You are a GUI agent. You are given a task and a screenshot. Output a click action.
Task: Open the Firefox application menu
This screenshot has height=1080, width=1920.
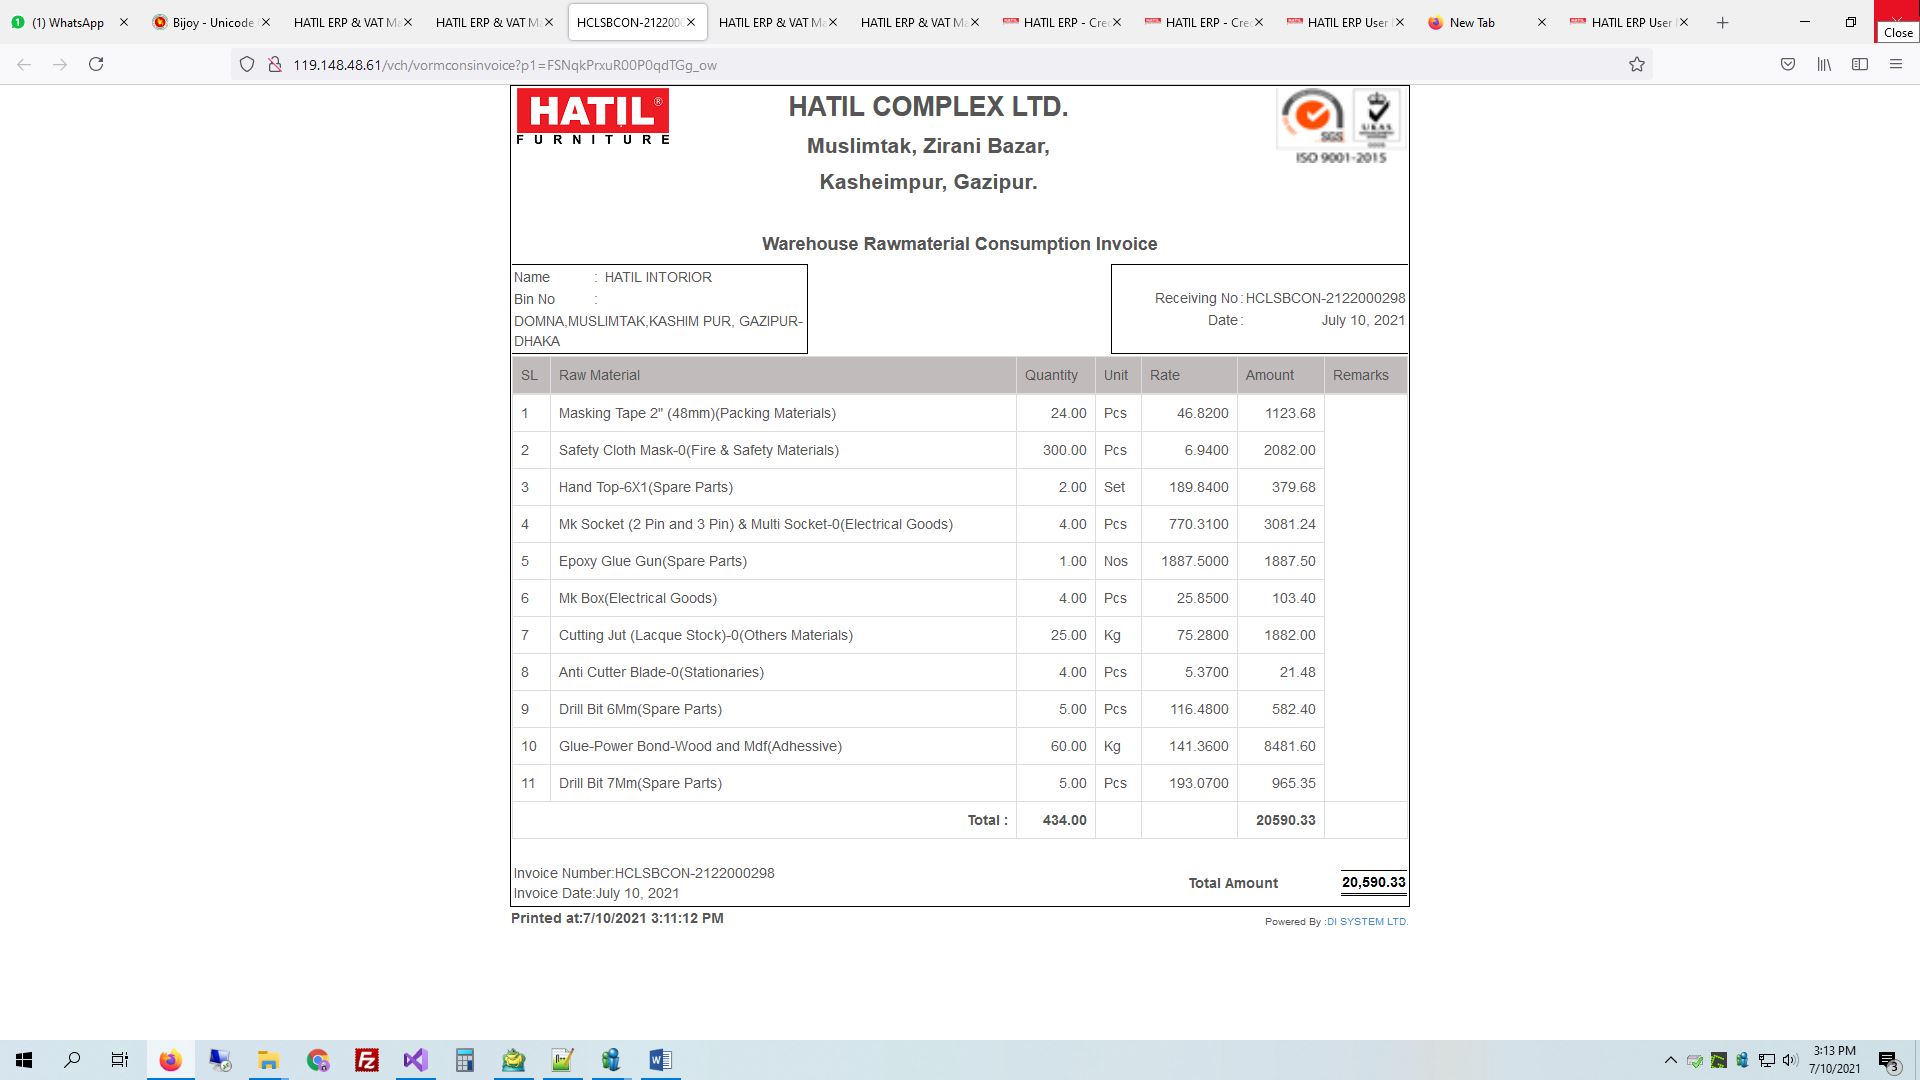tap(1896, 64)
